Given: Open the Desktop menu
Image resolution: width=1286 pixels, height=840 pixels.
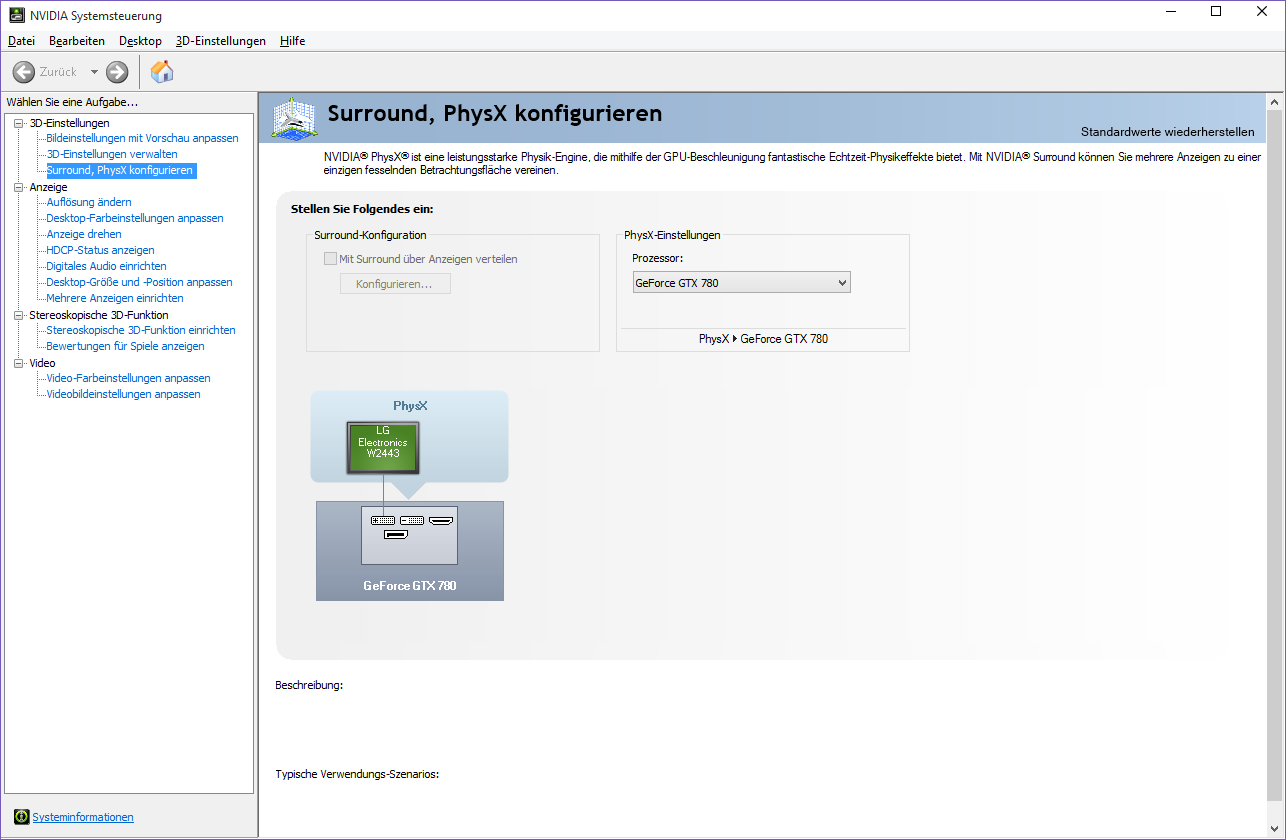Looking at the screenshot, I should coord(140,41).
